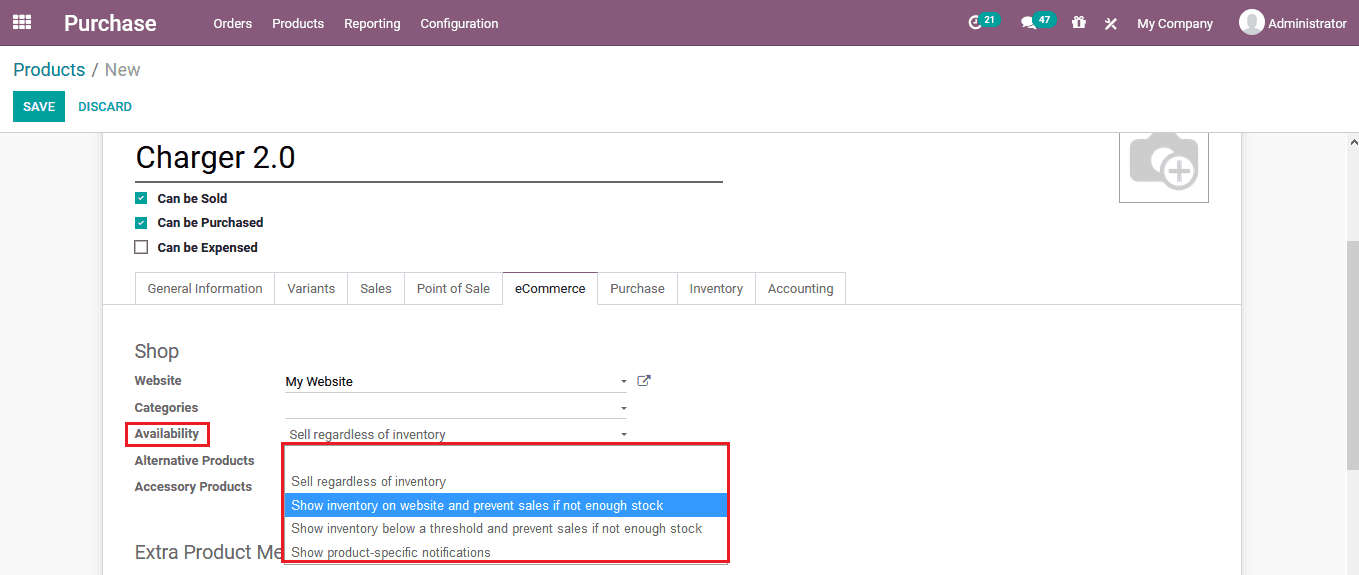Switch to General Information tab
This screenshot has height=575, width=1359.
(x=205, y=288)
